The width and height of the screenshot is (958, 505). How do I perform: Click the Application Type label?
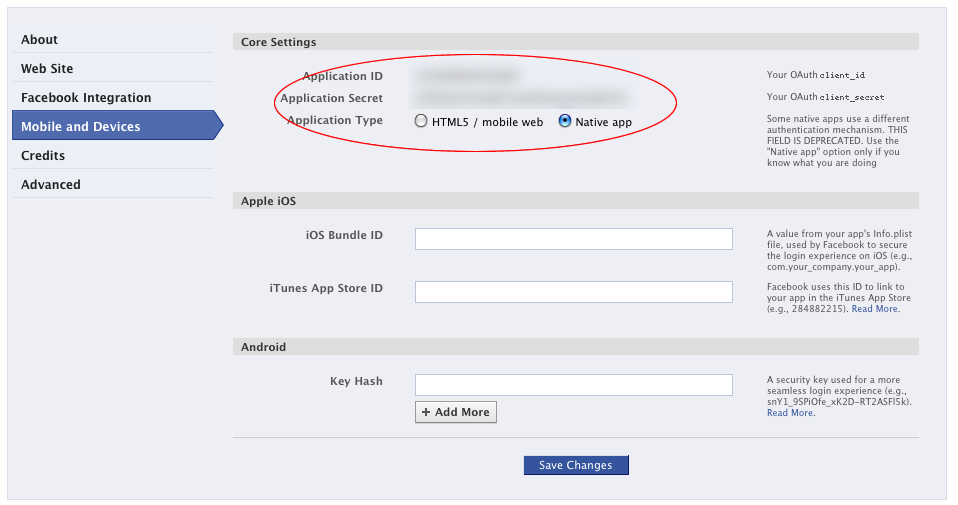pyautogui.click(x=335, y=120)
